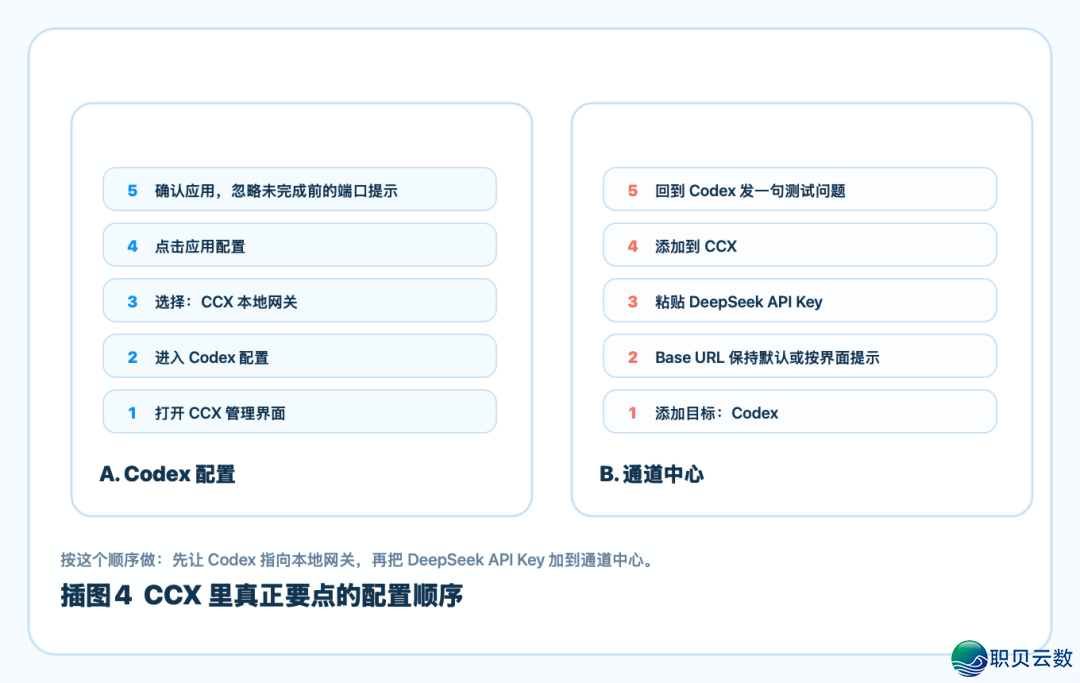Open the '进入 Codex 配置' step row
Viewport: 1080px width, 683px height.
tap(300, 357)
